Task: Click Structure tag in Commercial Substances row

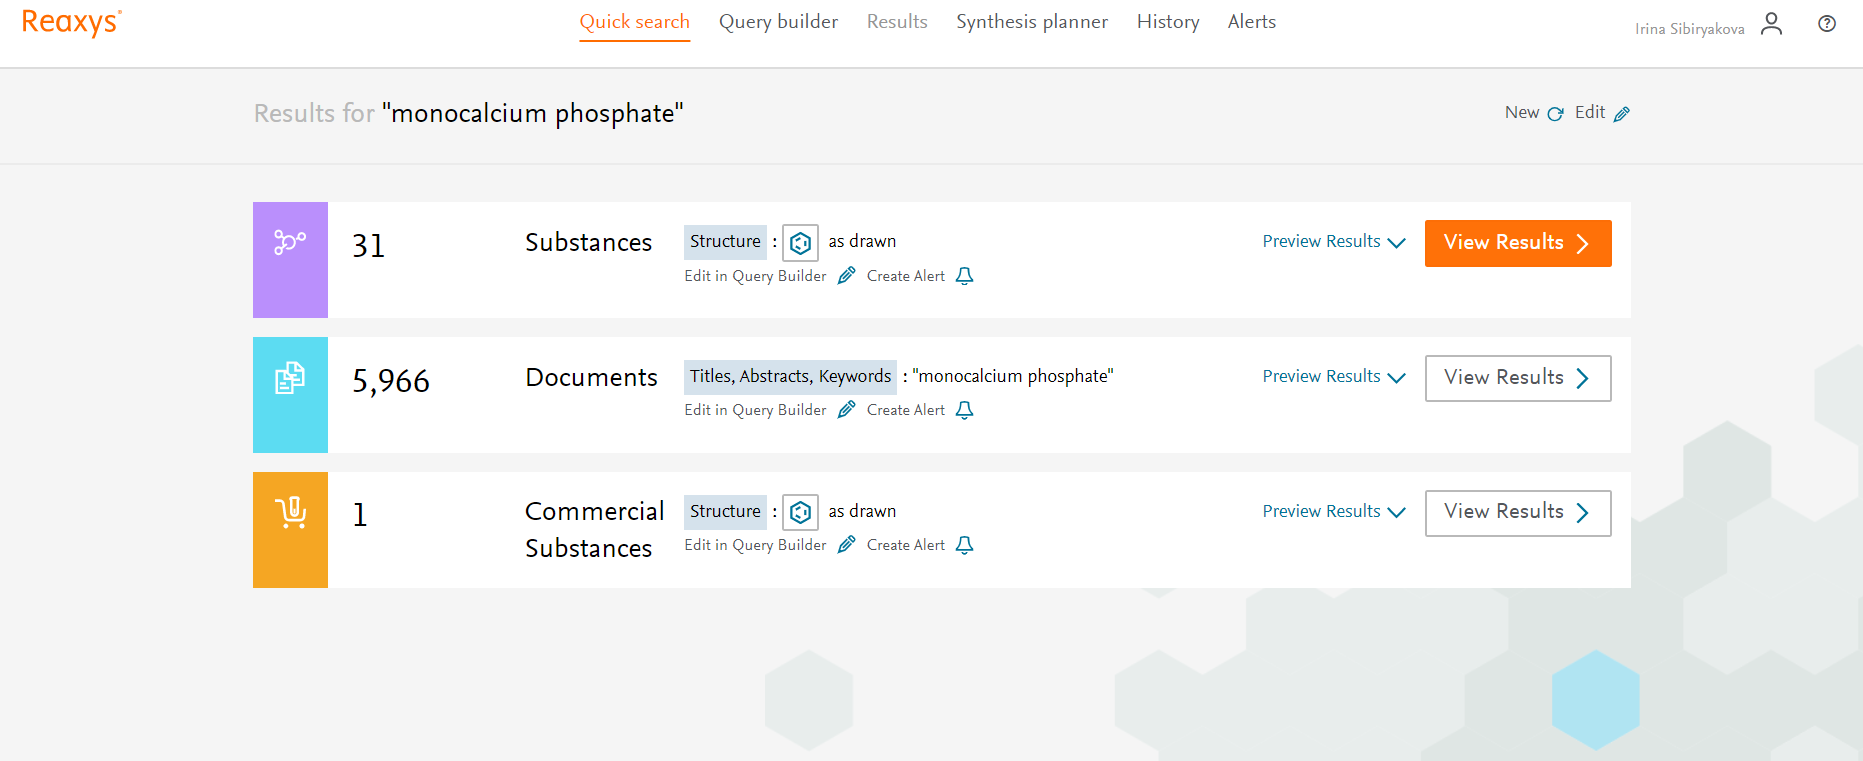Action: [725, 512]
